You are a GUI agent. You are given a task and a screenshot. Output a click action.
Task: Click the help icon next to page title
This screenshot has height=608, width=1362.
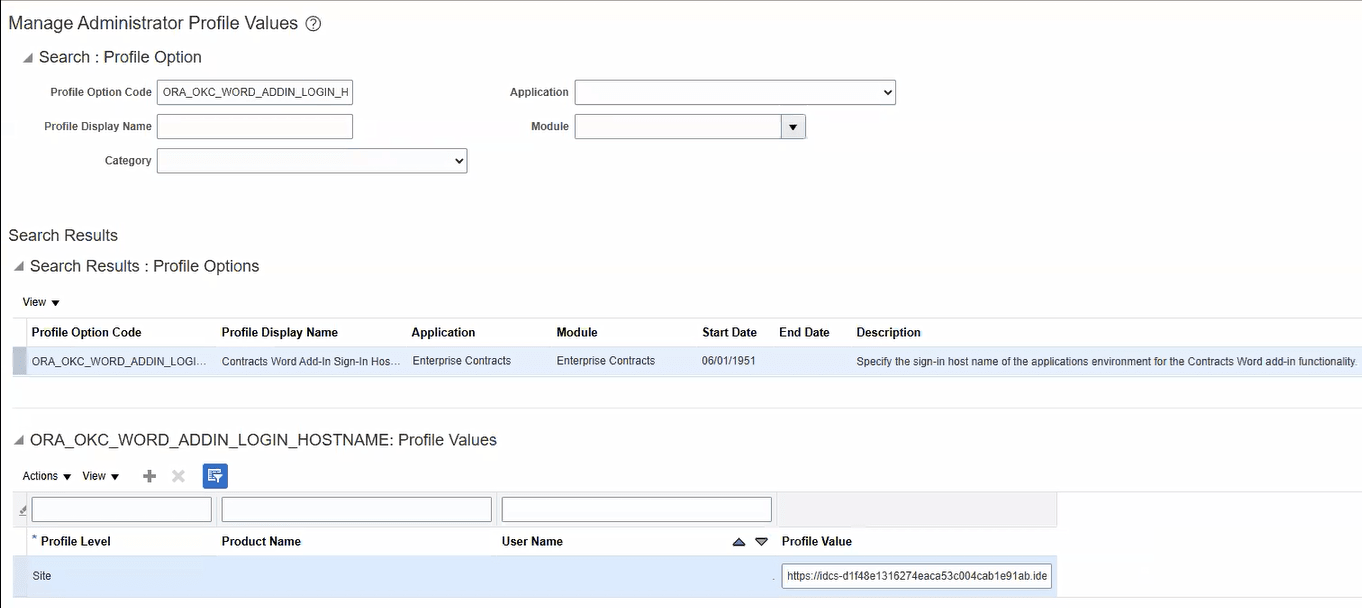(x=312, y=23)
